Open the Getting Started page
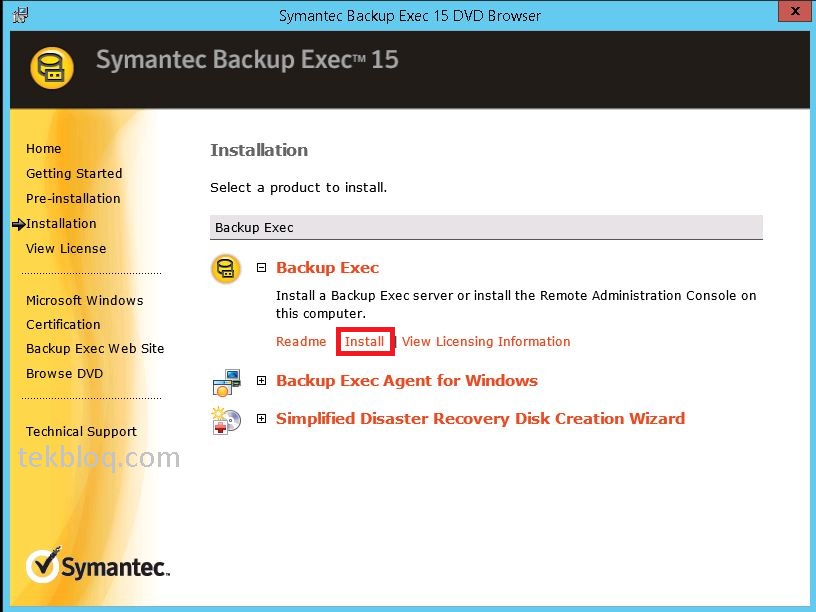The image size is (816, 612). [74, 174]
